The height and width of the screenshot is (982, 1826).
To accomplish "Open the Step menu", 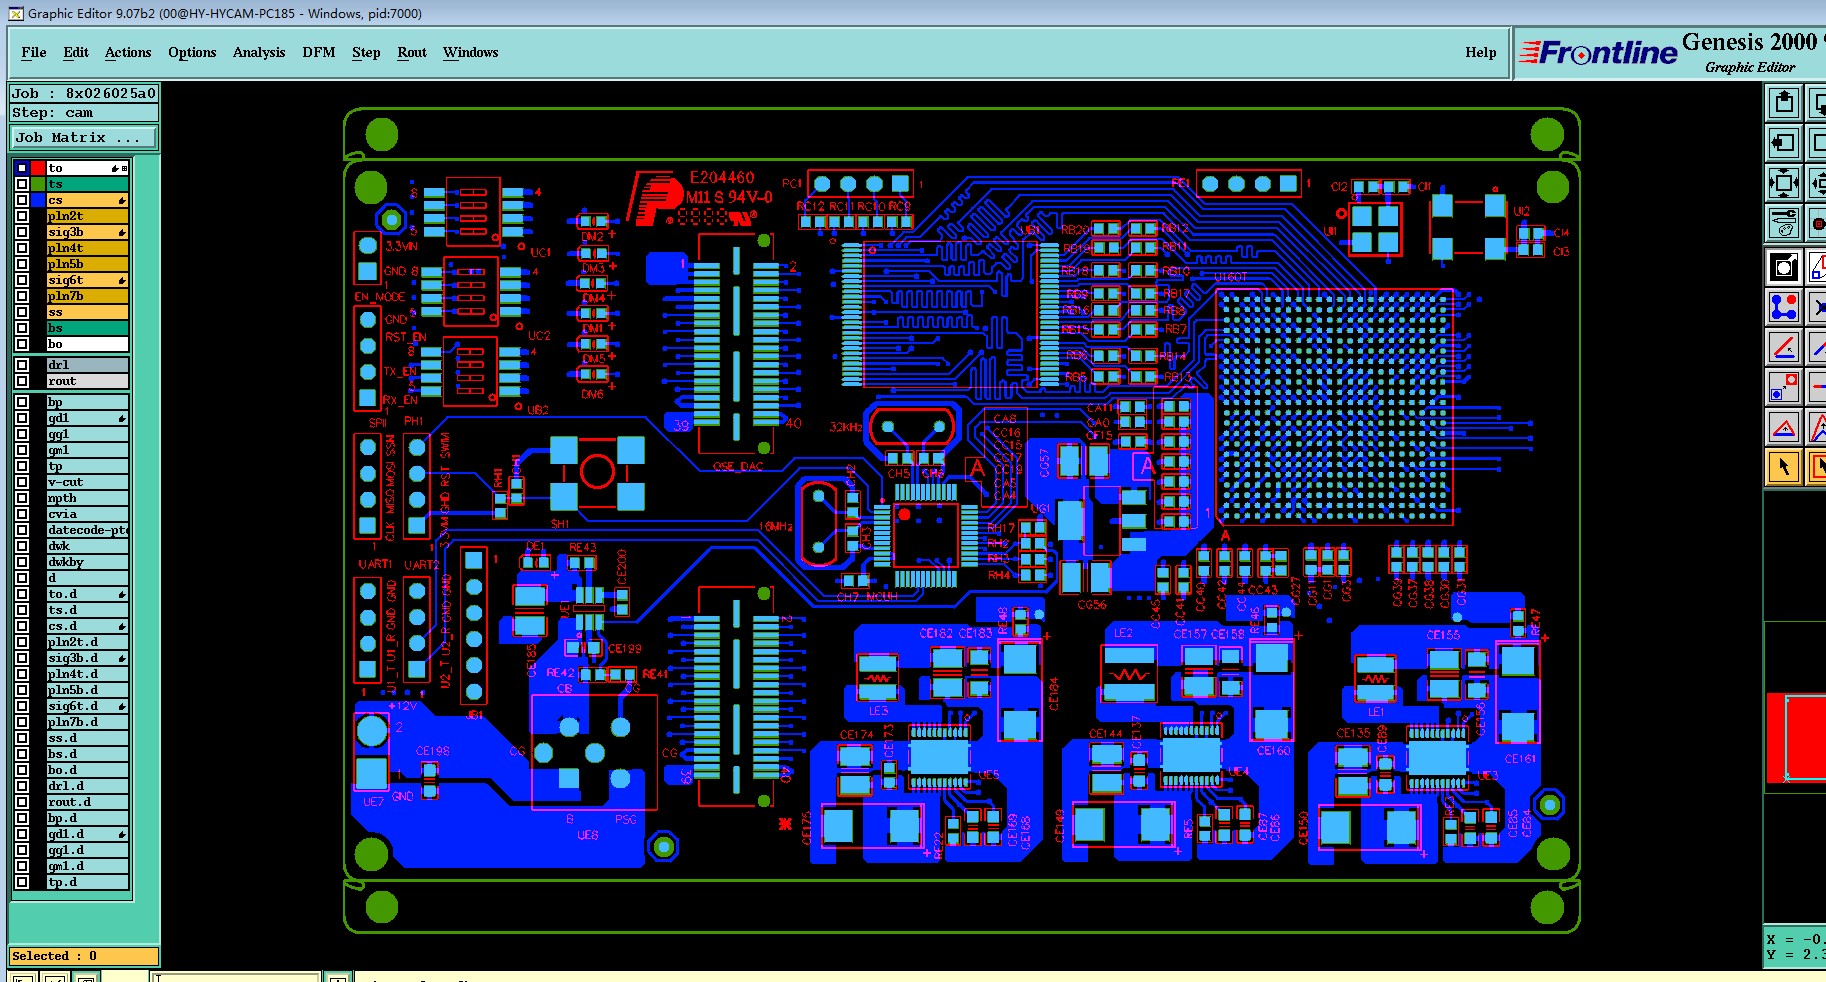I will click(366, 52).
